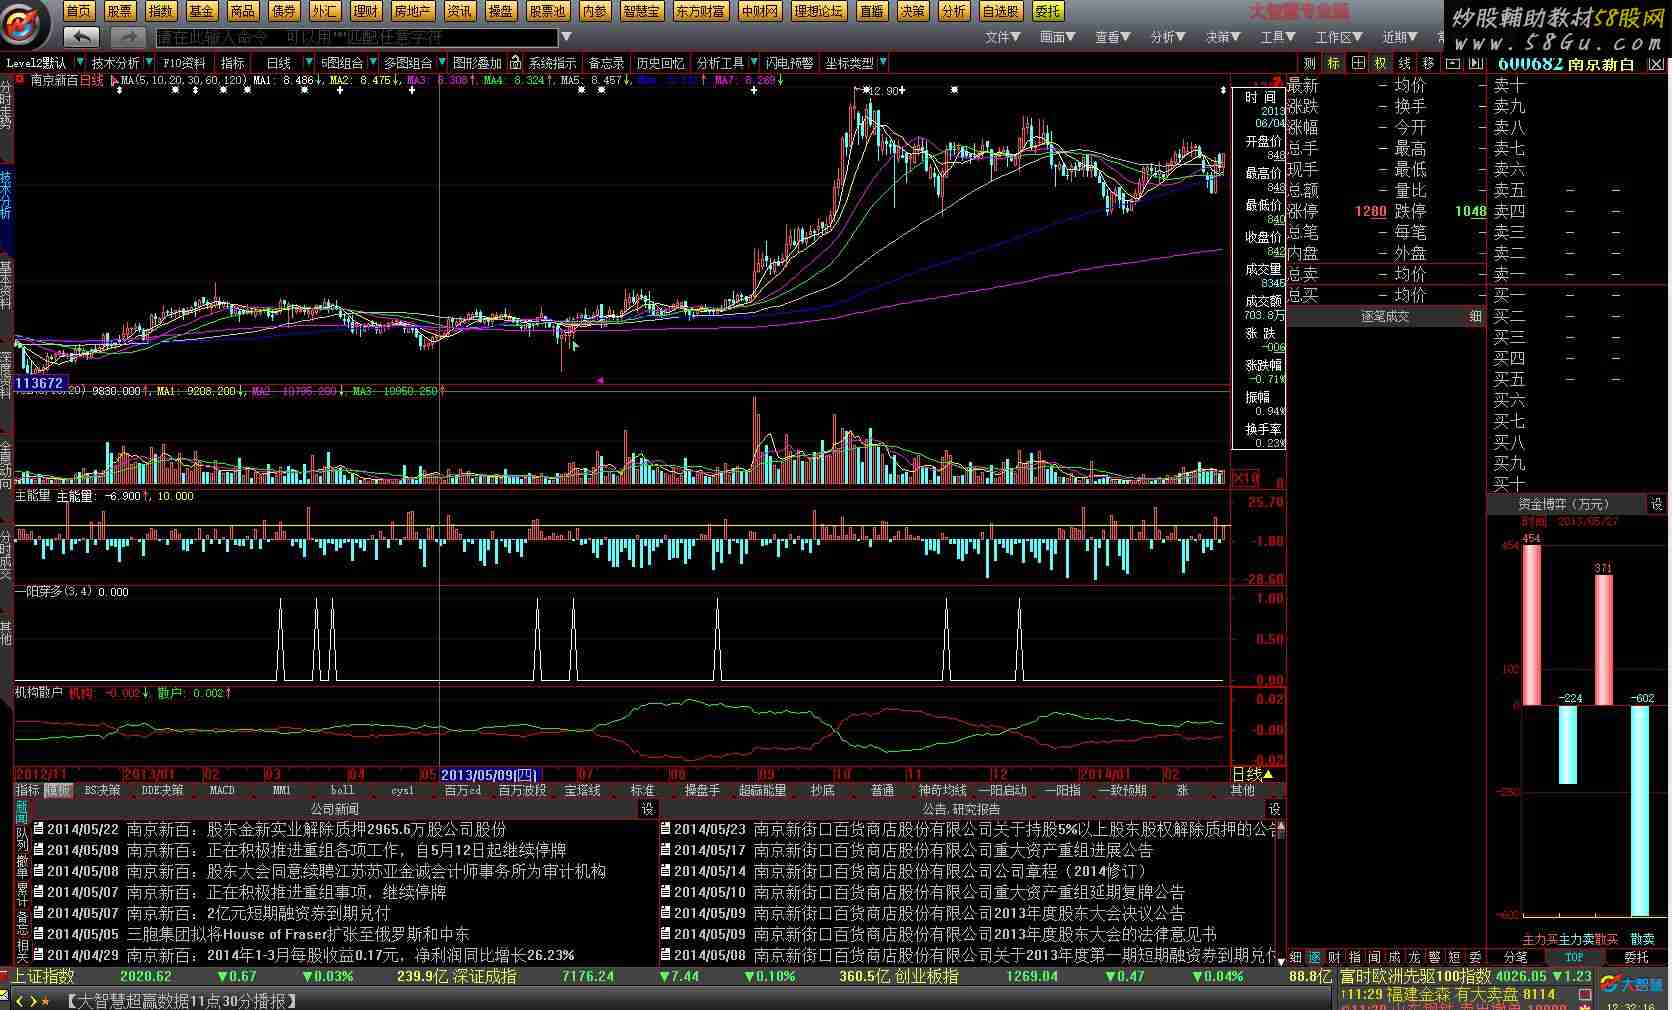Open the 工作区 menu

tap(1338, 37)
